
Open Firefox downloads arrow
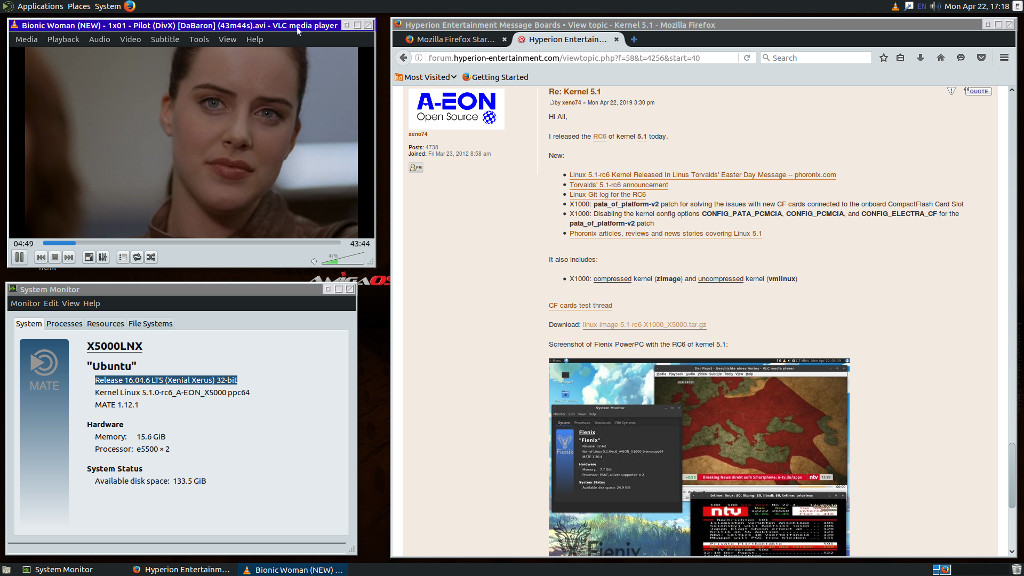click(x=920, y=57)
